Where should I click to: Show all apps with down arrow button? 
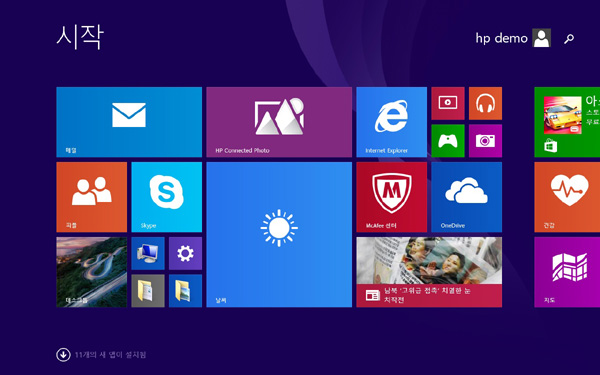[x=63, y=355]
